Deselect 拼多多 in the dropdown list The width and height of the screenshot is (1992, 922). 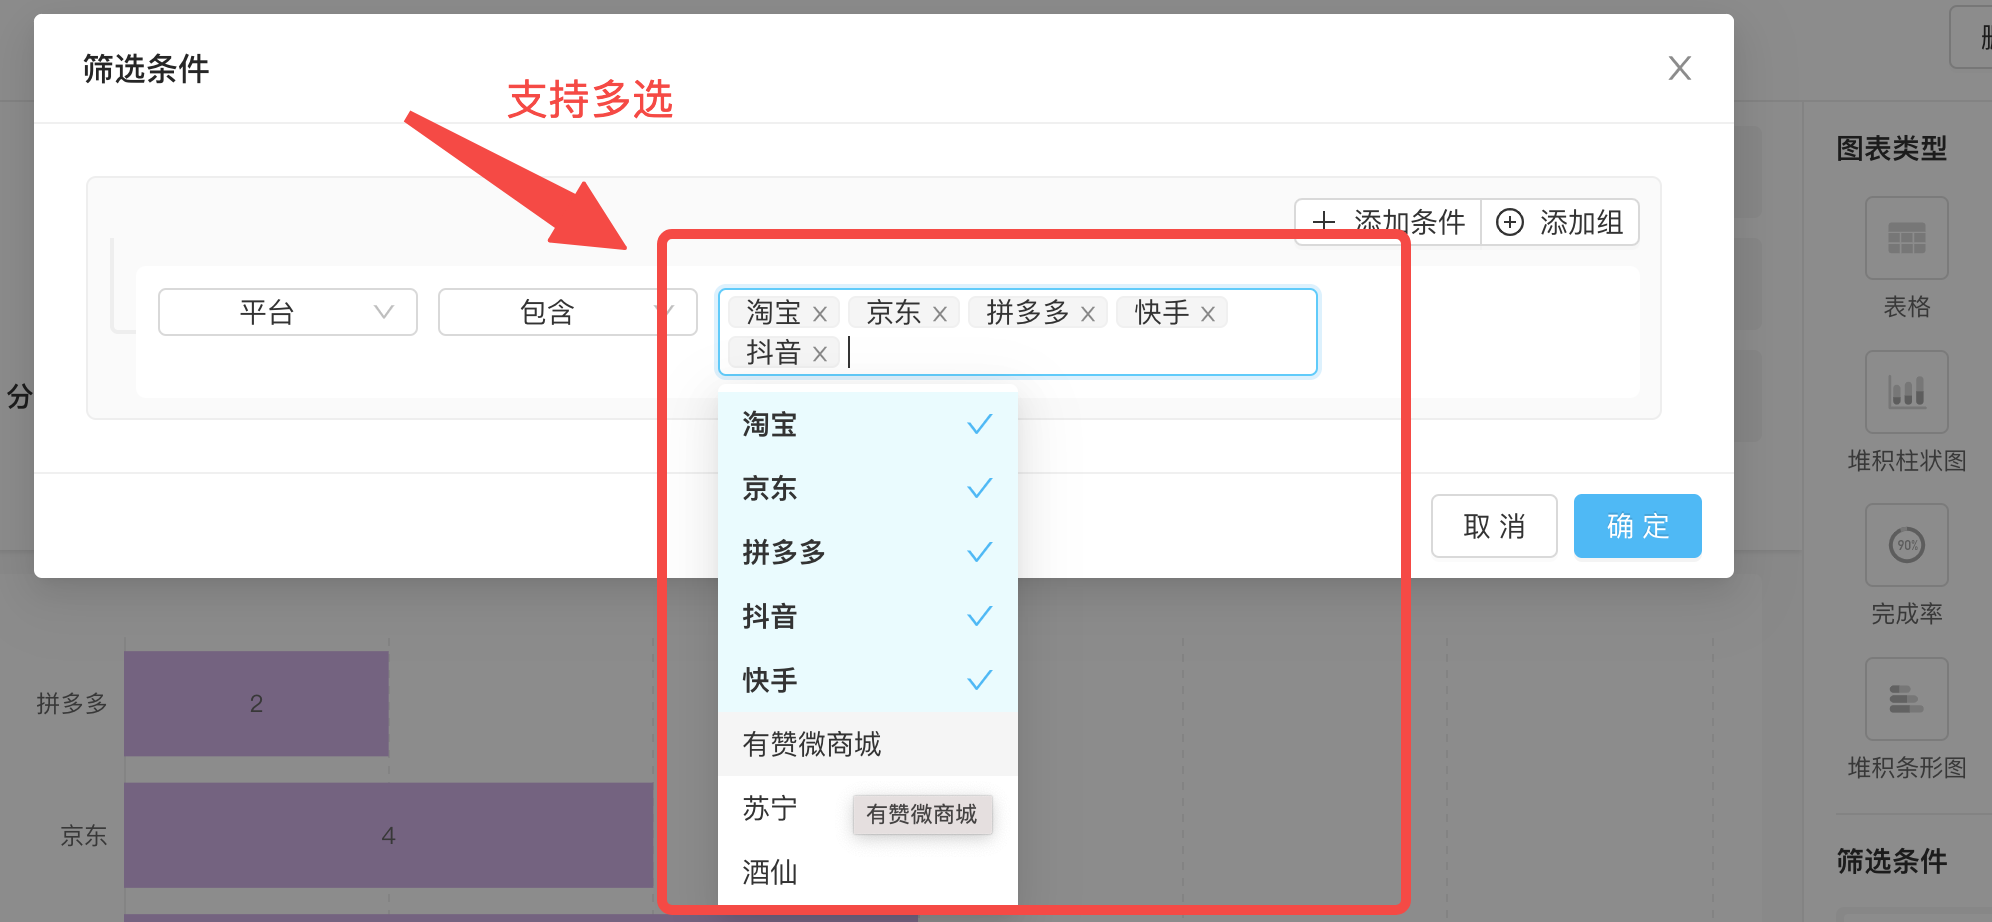click(x=868, y=552)
